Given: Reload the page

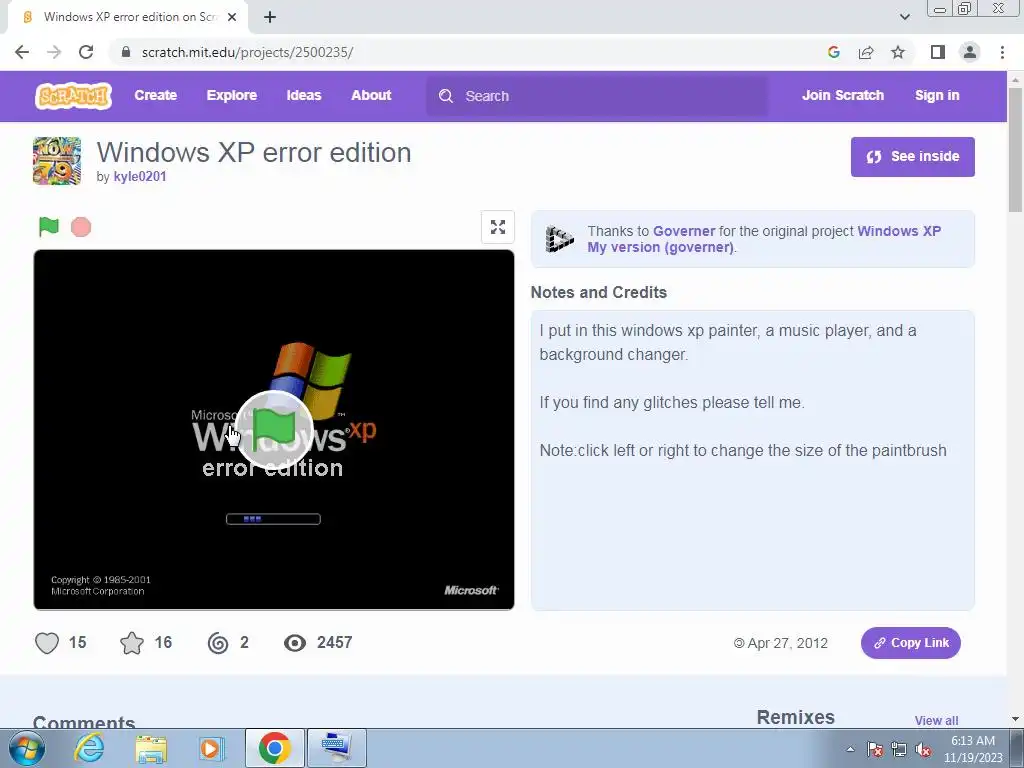Looking at the screenshot, I should pos(86,52).
